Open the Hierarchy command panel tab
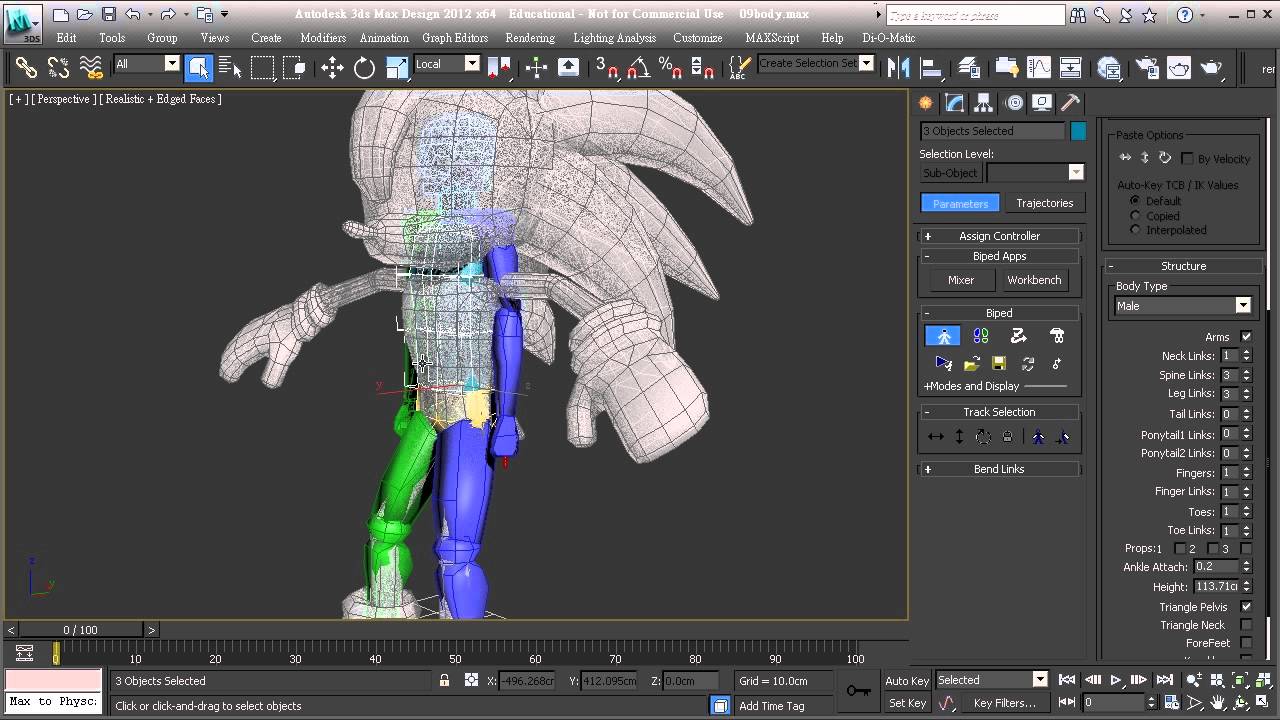This screenshot has height=720, width=1280. (x=983, y=103)
